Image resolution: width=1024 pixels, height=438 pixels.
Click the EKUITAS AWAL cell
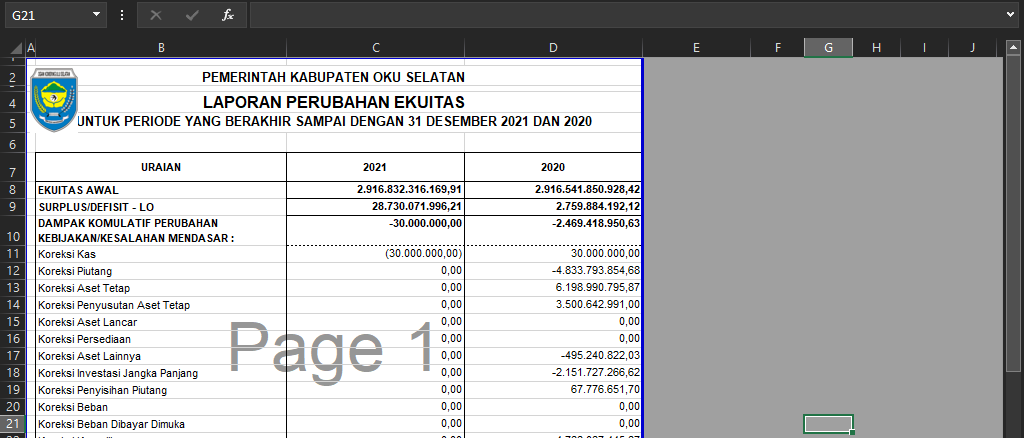160,189
